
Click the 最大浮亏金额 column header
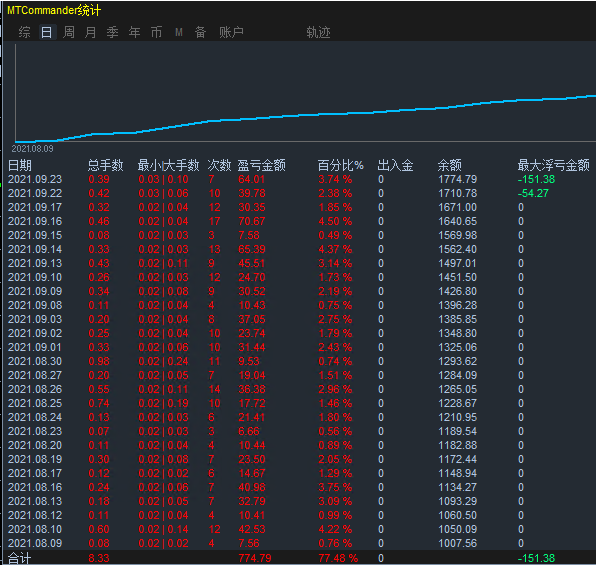click(553, 165)
